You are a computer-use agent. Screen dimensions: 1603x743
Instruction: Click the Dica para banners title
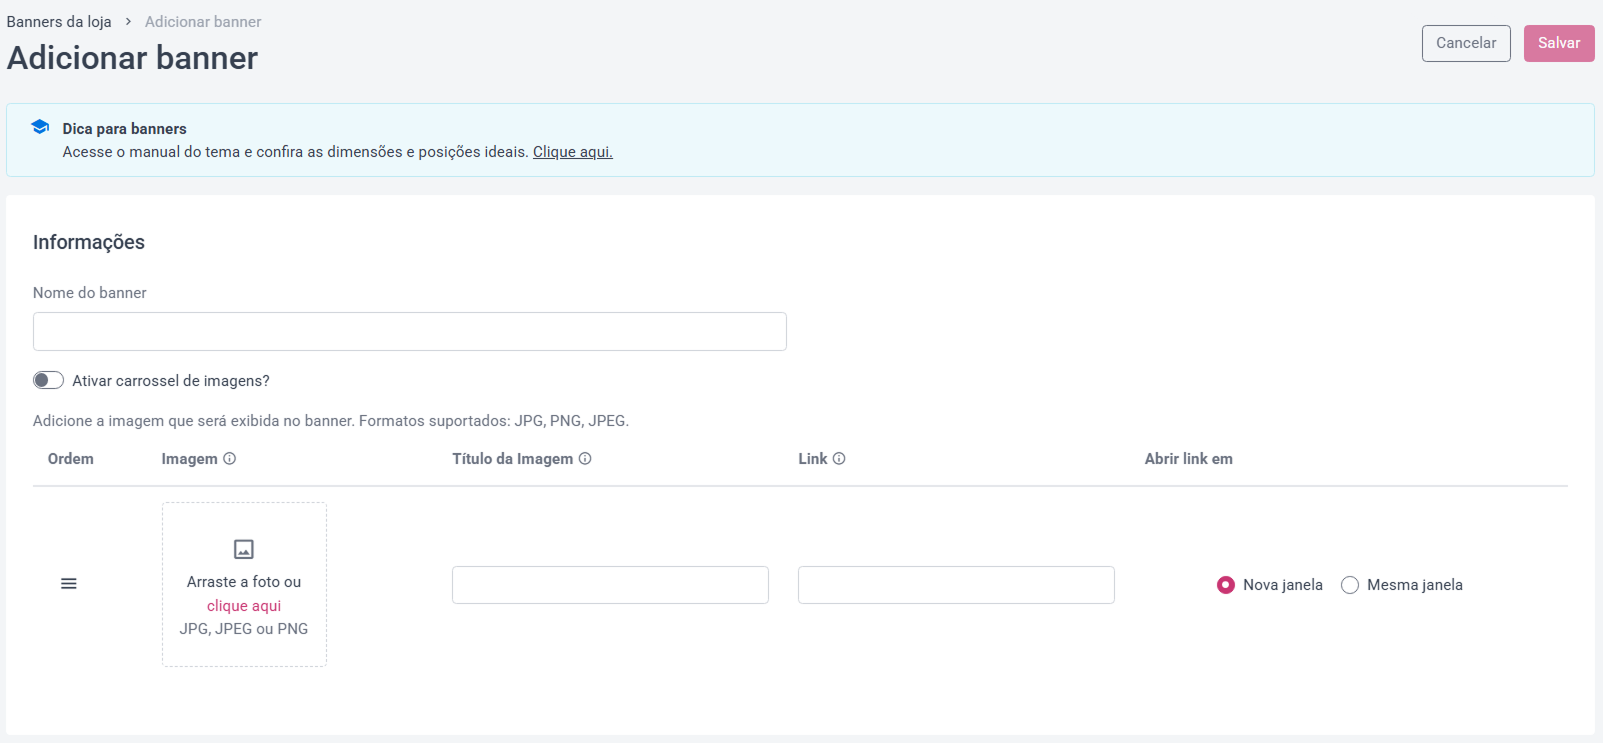click(125, 129)
